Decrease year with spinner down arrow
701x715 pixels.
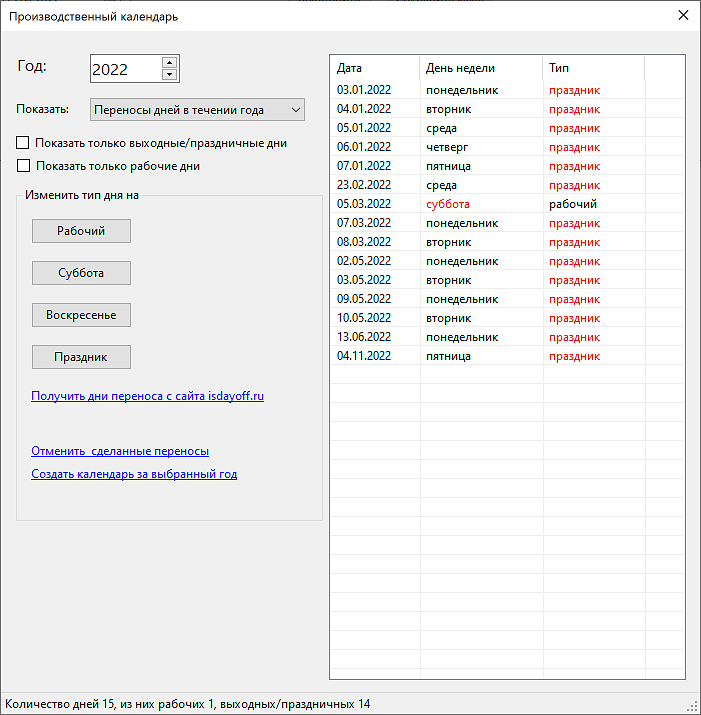click(x=169, y=74)
